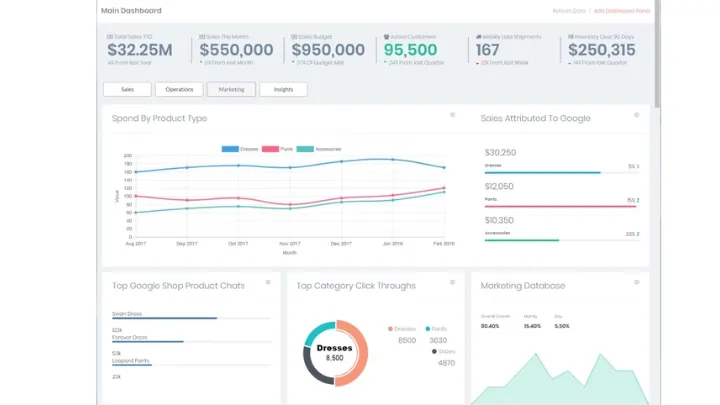Open settings icon on Spend By Product Type panel
Viewport: 720px width, 405px height.
pyautogui.click(x=452, y=115)
